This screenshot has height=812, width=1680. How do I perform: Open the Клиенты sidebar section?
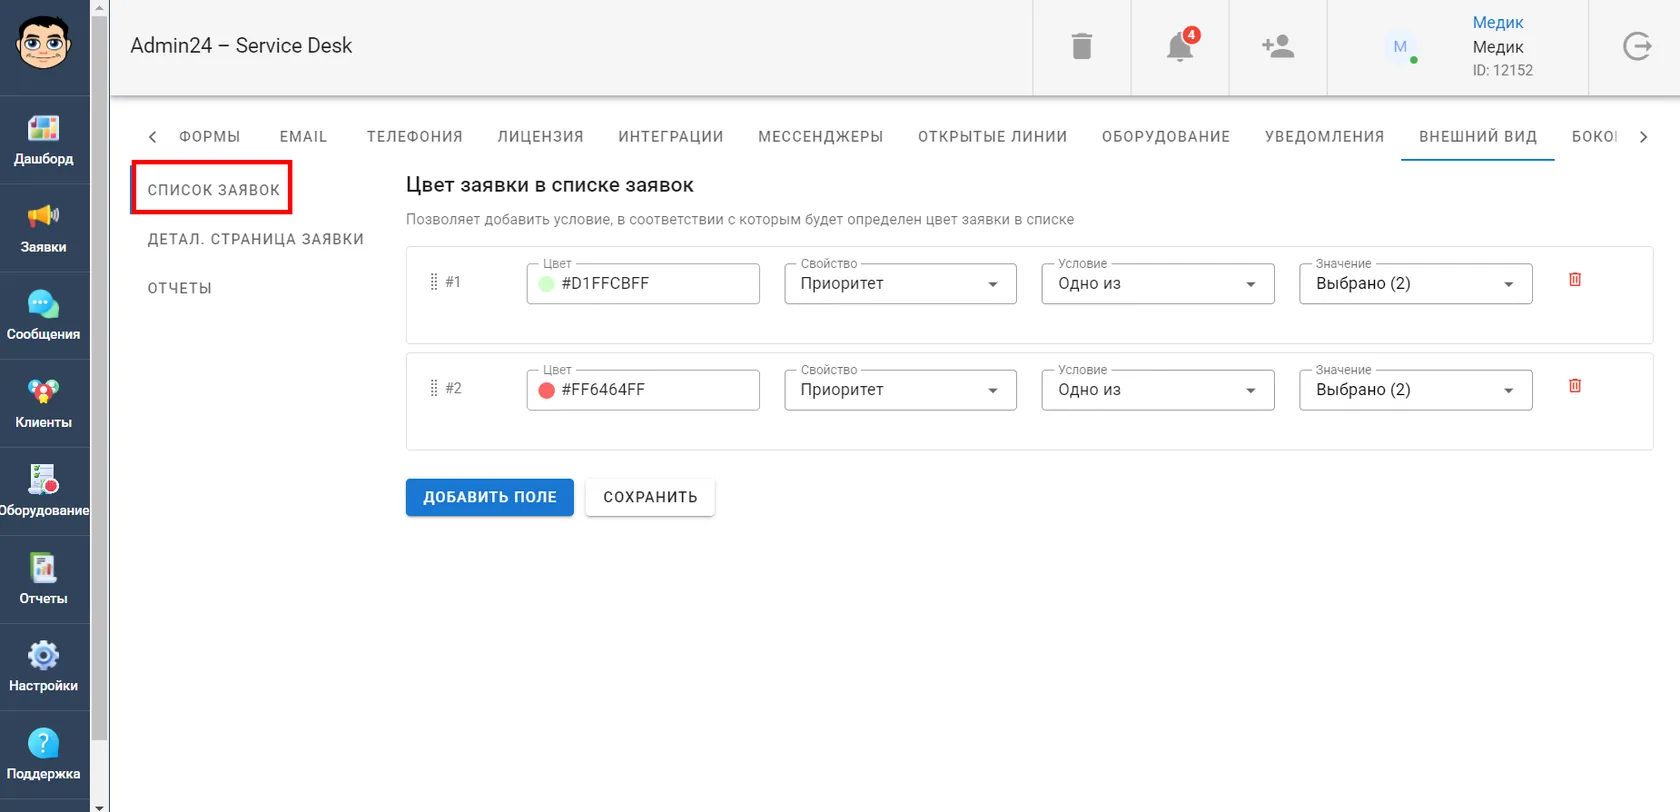(x=44, y=404)
